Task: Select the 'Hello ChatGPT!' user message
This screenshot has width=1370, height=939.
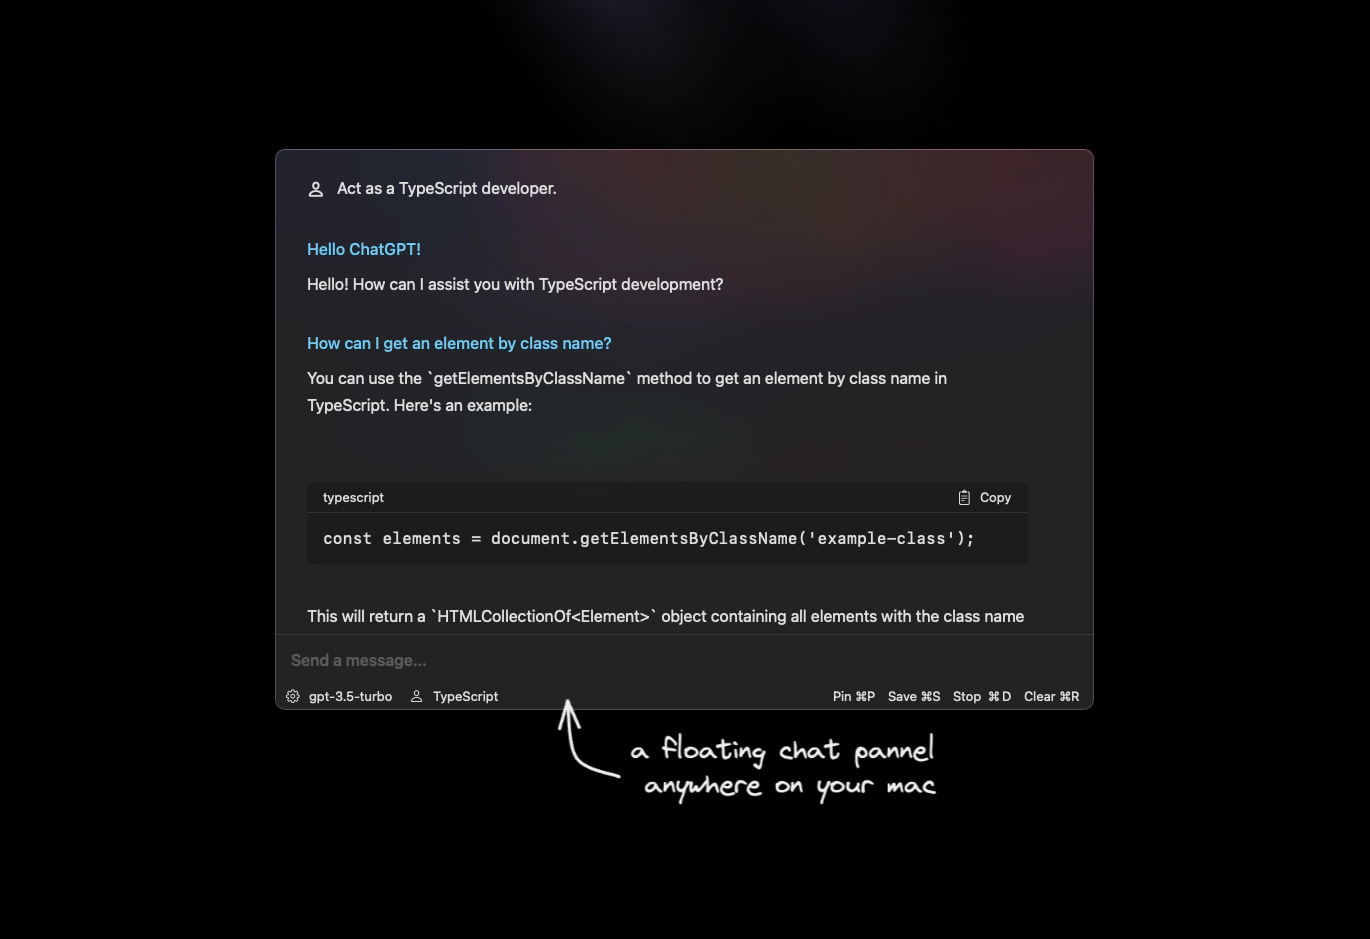Action: tap(364, 249)
